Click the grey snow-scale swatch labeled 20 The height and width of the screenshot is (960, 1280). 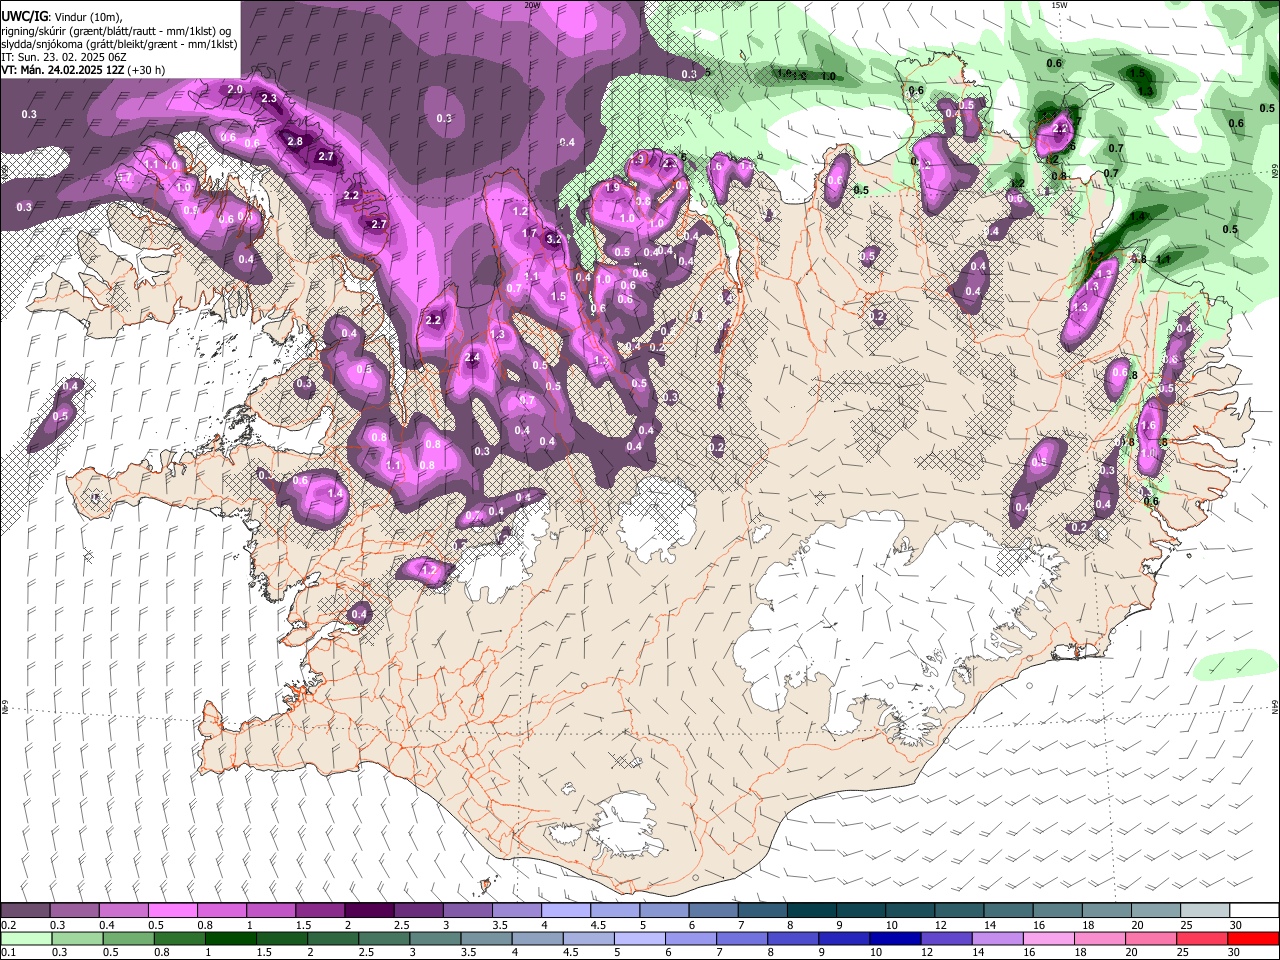(x=1154, y=910)
